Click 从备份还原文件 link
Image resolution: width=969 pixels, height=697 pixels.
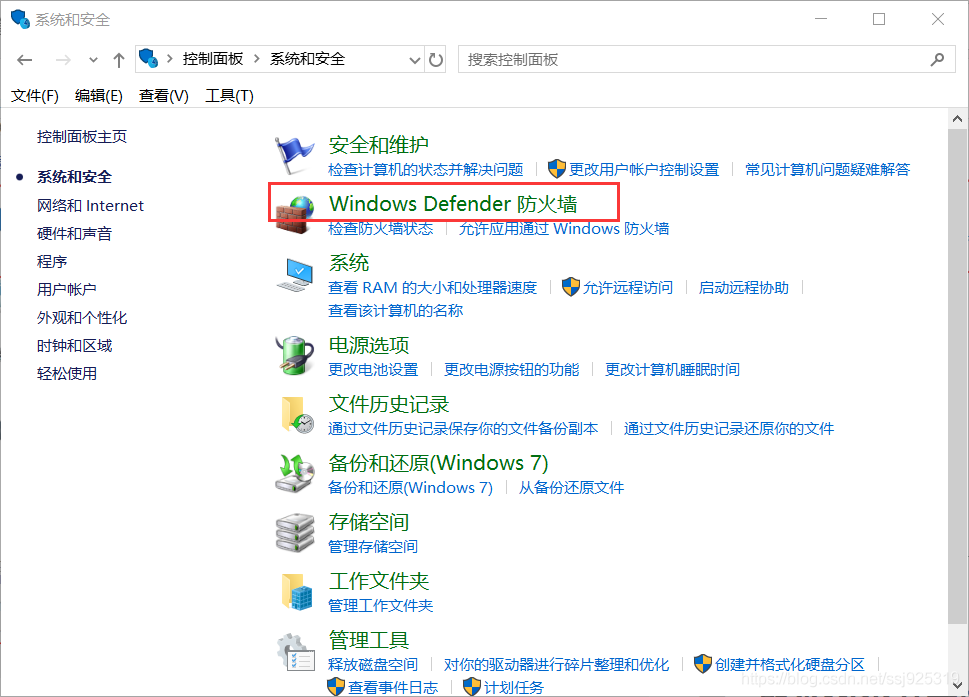571,488
